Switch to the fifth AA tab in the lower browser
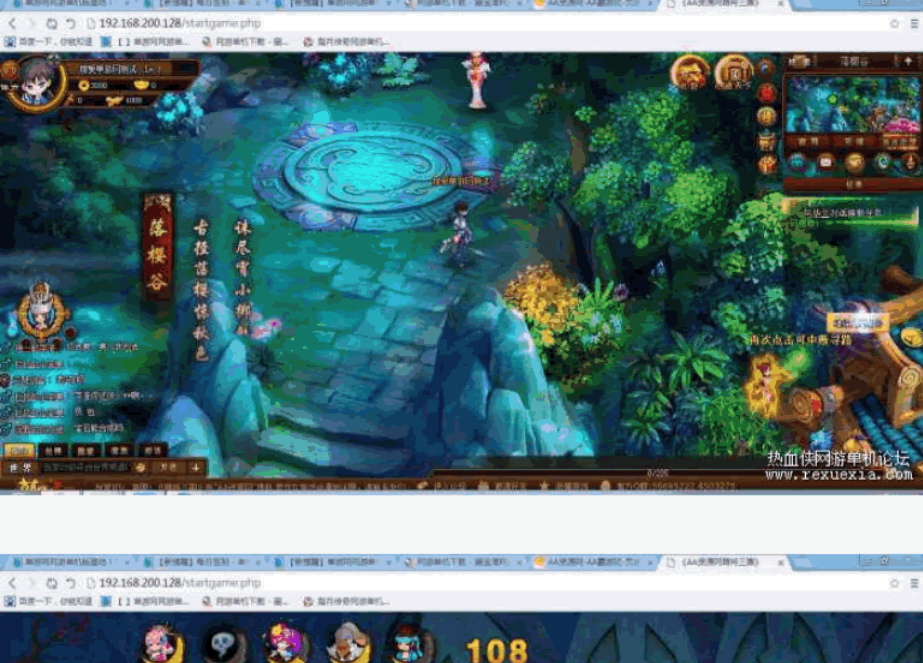 (x=593, y=562)
